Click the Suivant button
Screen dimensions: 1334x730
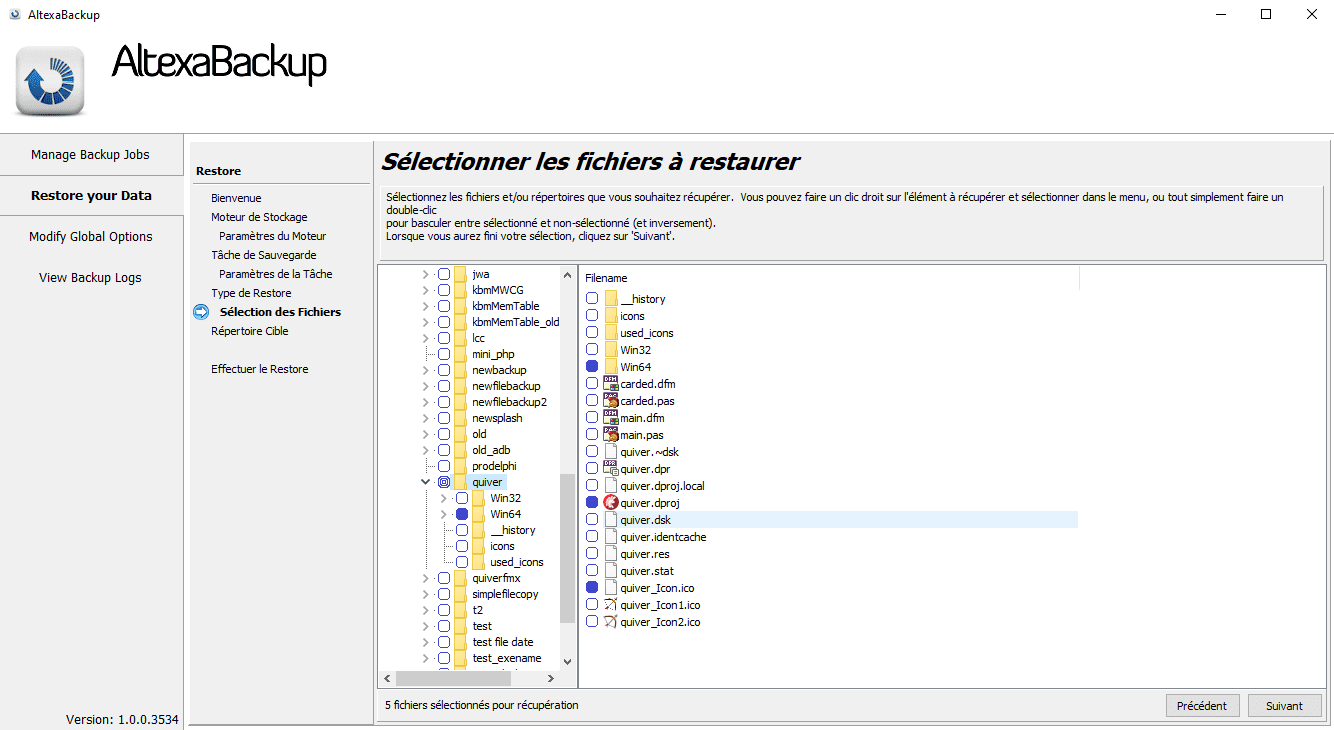(1285, 705)
